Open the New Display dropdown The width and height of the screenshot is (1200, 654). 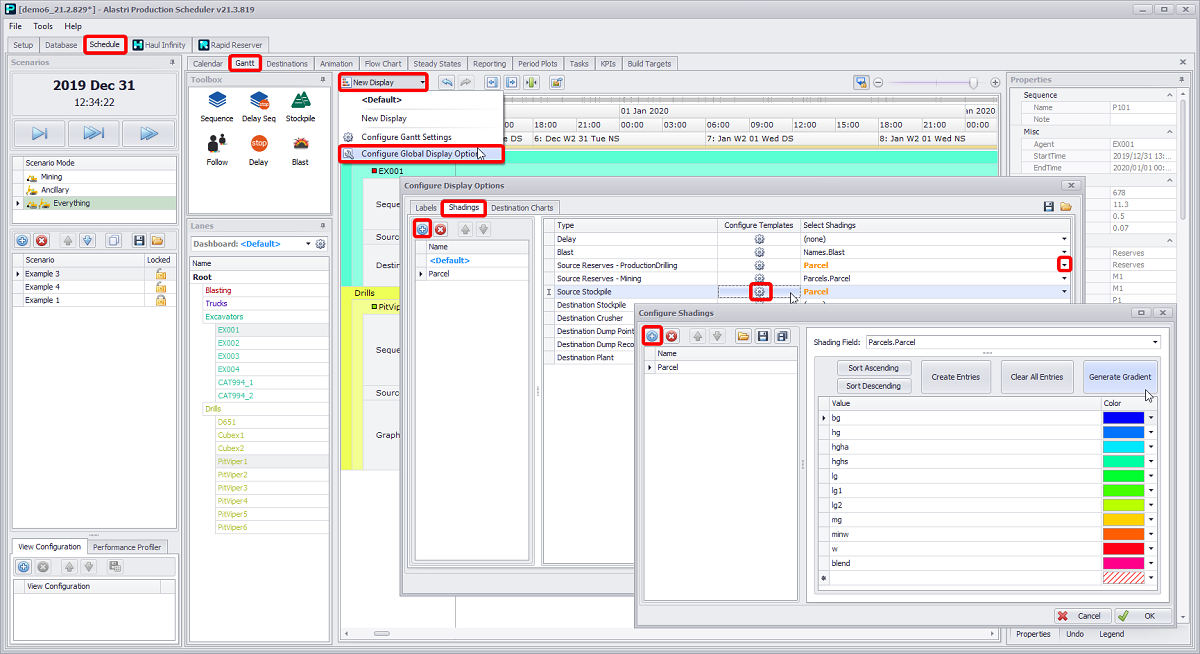(423, 83)
